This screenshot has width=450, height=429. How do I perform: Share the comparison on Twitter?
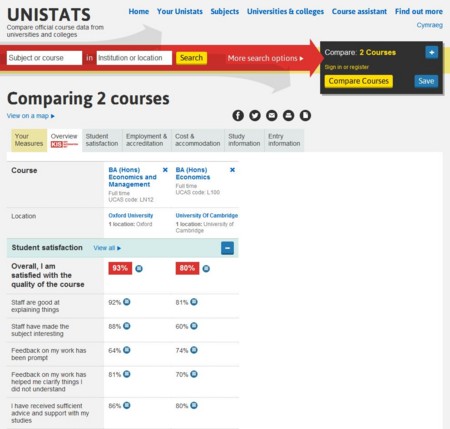click(x=255, y=116)
